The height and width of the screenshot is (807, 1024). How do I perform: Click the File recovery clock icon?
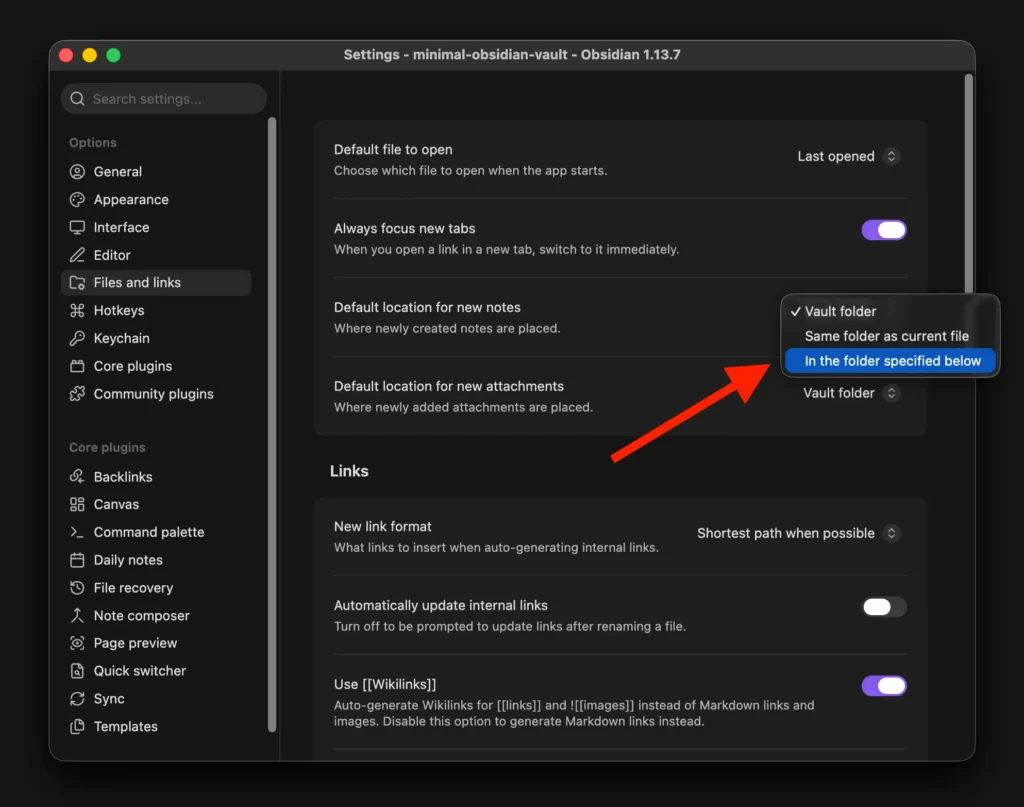pos(77,588)
